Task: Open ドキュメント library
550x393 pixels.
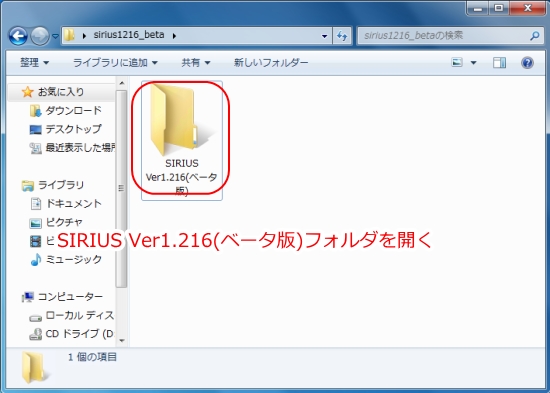Action: pos(74,204)
